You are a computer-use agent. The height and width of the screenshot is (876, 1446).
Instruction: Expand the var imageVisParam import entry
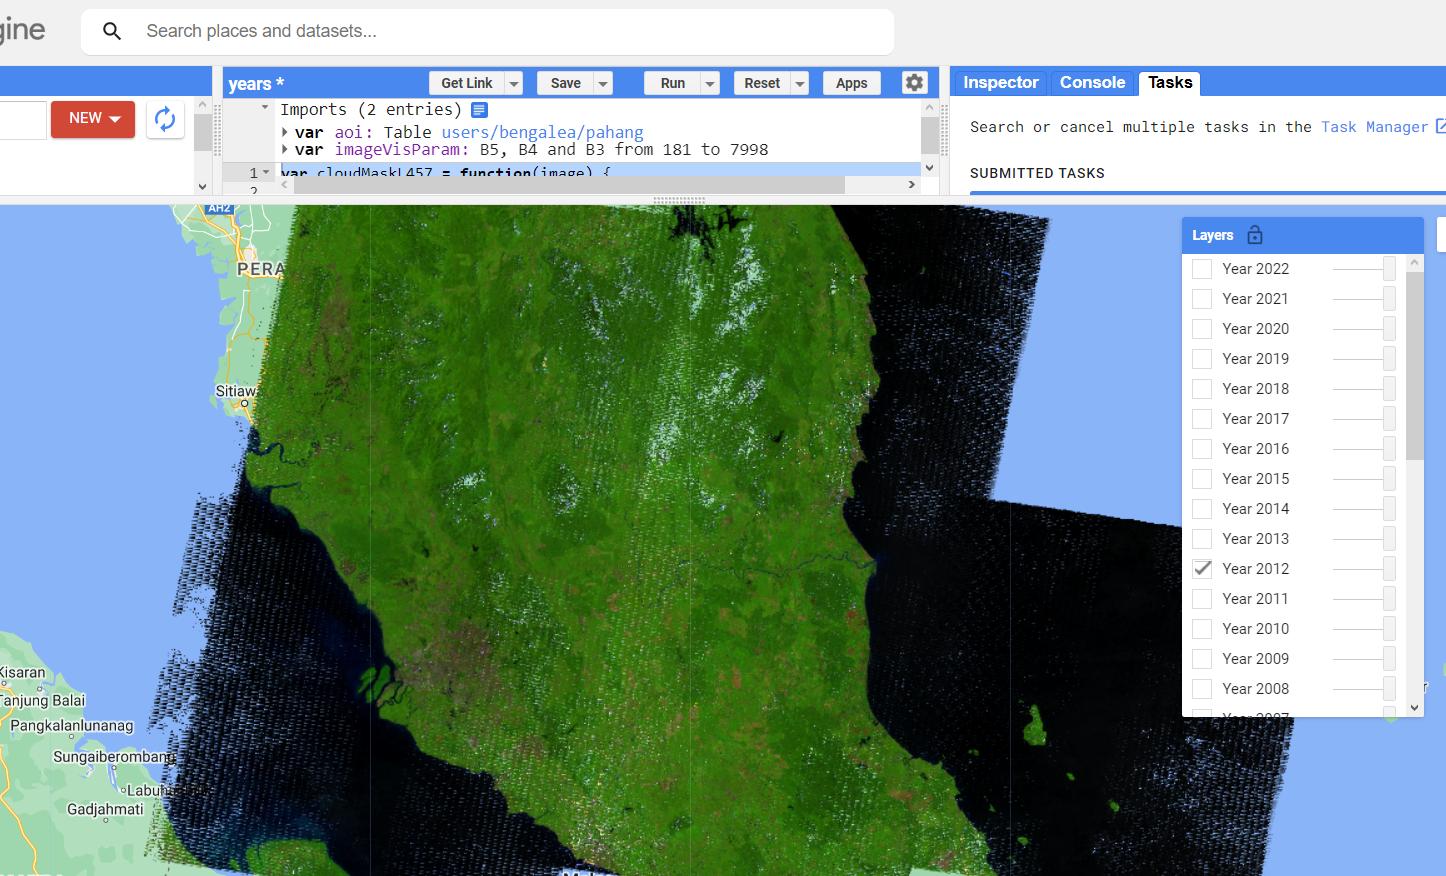pos(285,150)
